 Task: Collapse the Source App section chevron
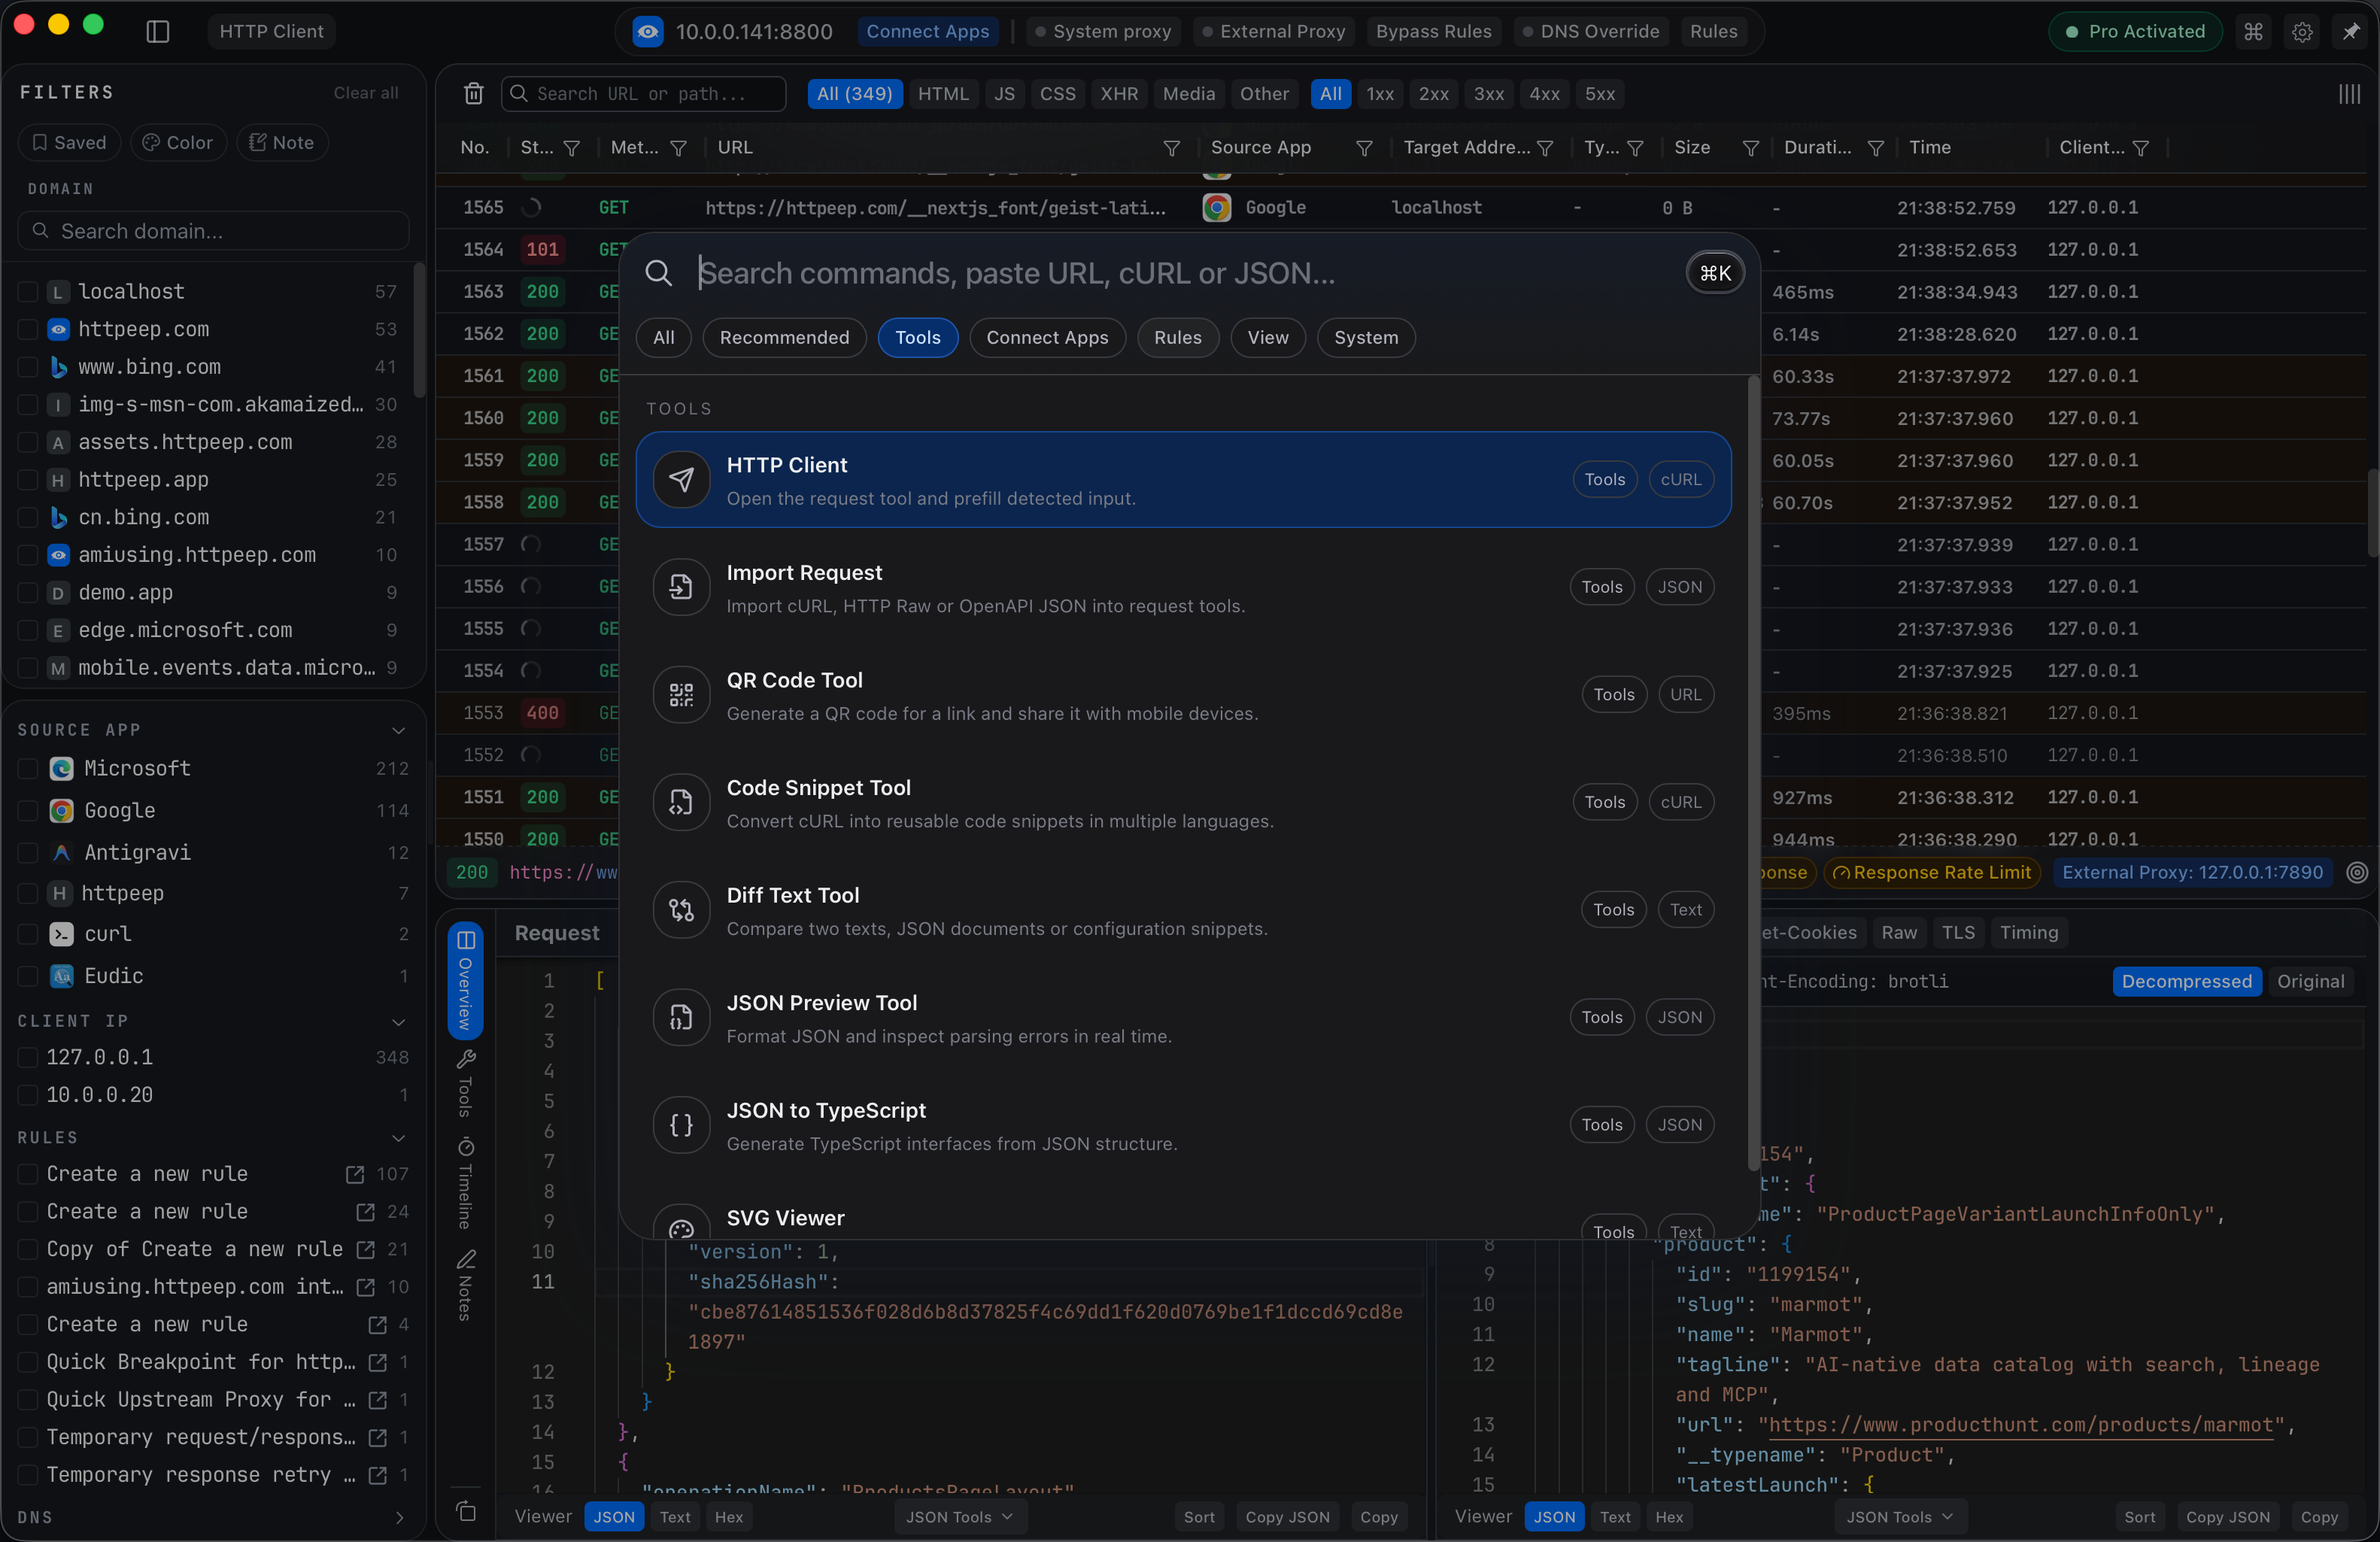[399, 730]
